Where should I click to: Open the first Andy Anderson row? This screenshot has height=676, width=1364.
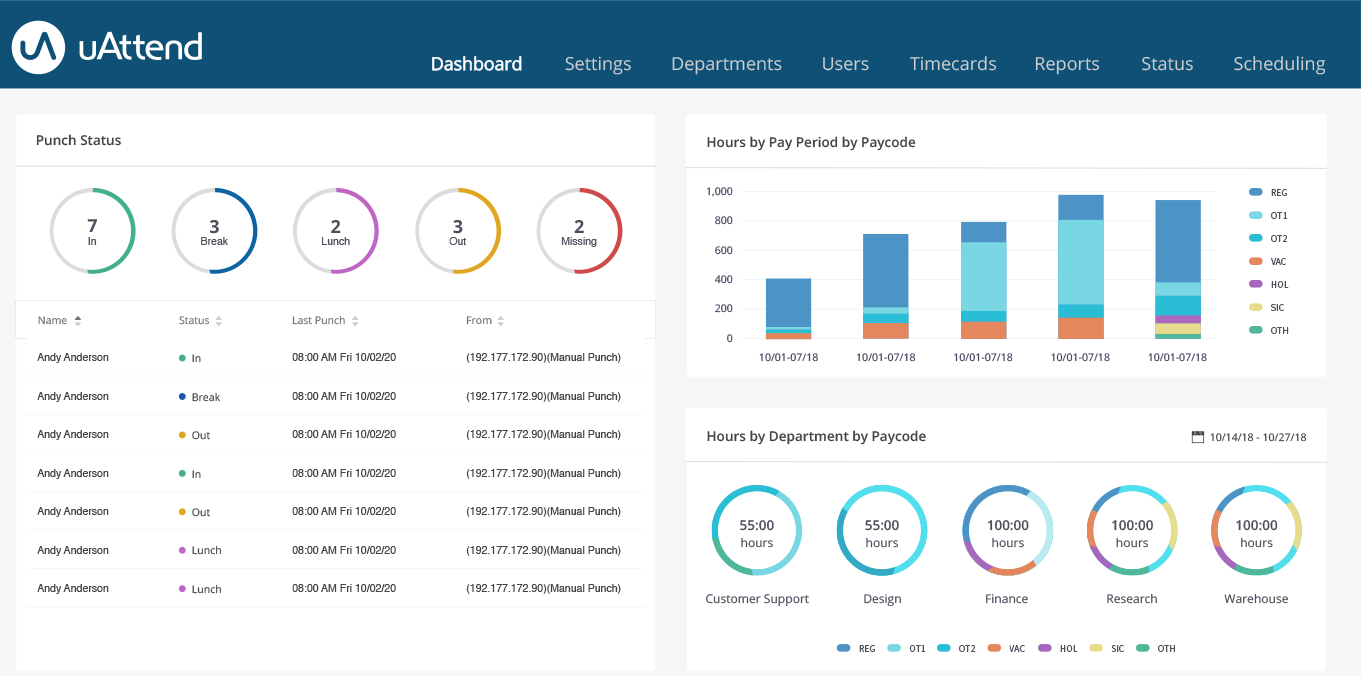(x=73, y=358)
